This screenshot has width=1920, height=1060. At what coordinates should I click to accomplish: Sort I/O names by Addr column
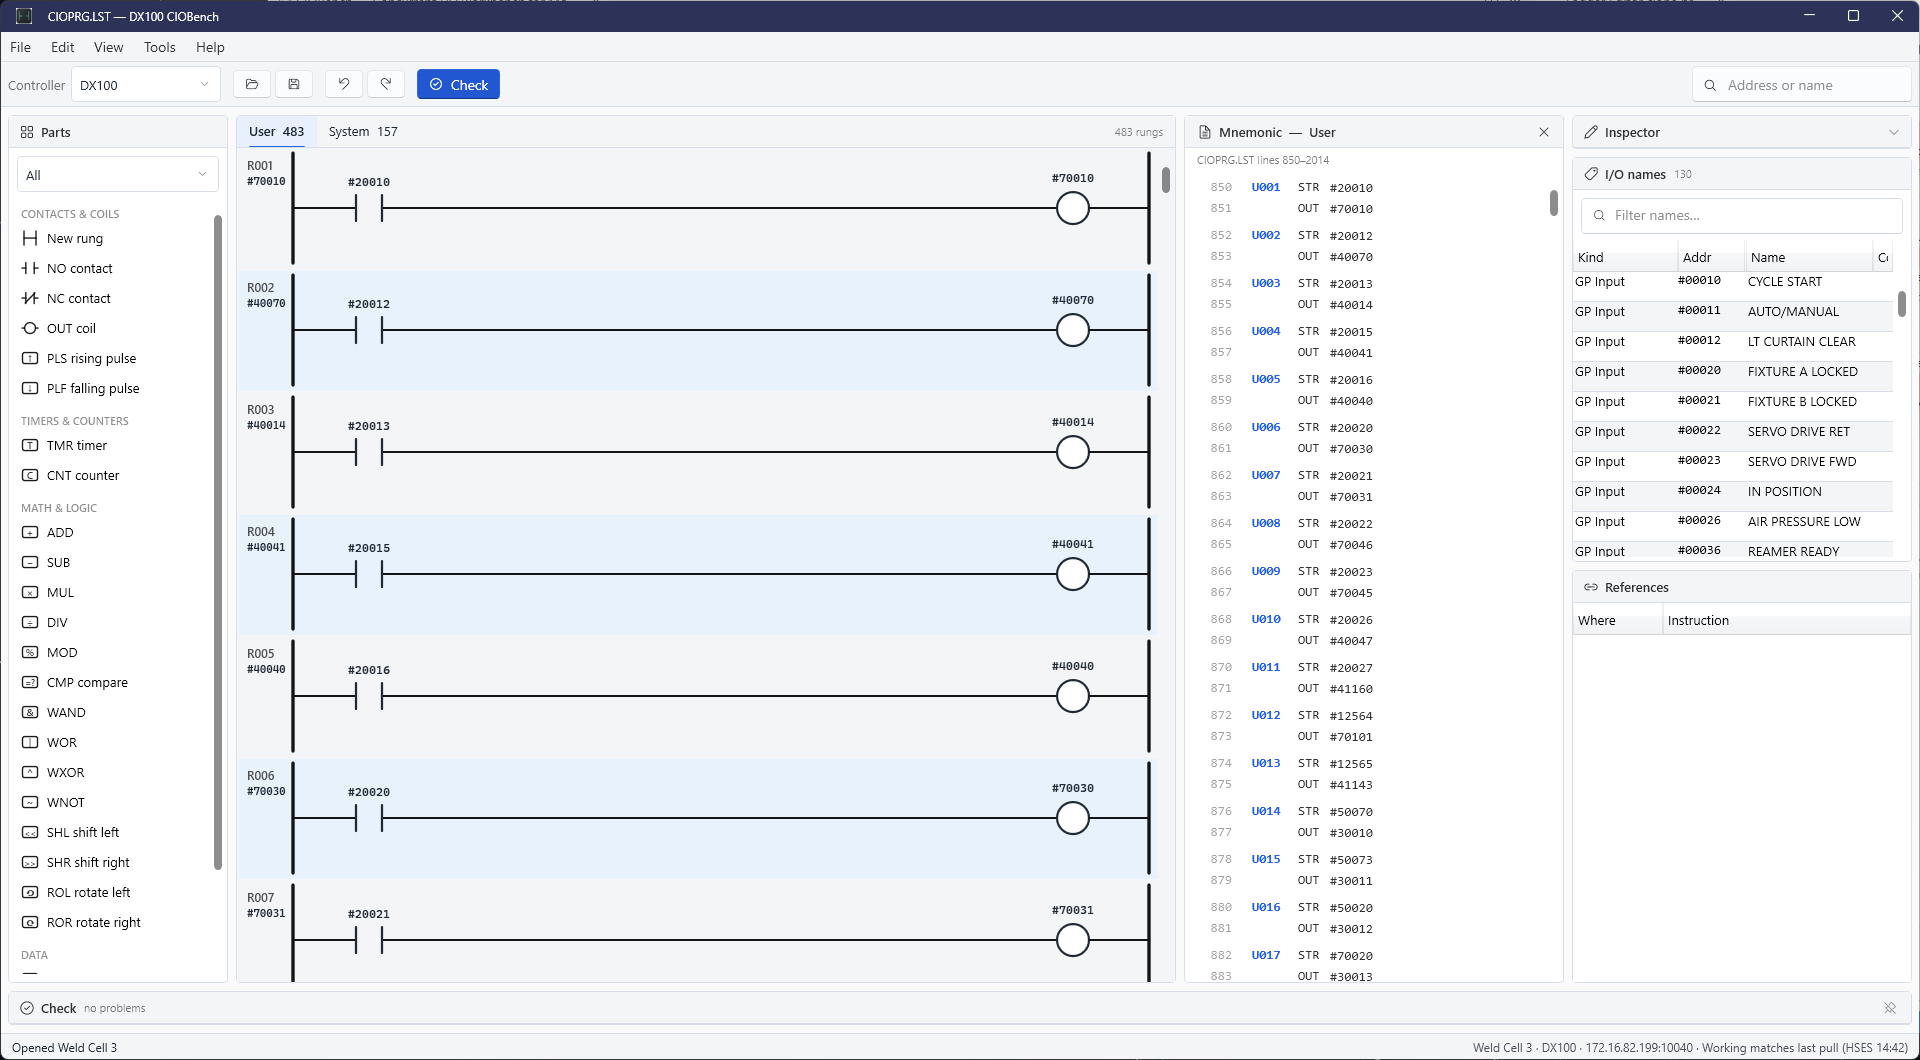coord(1709,257)
